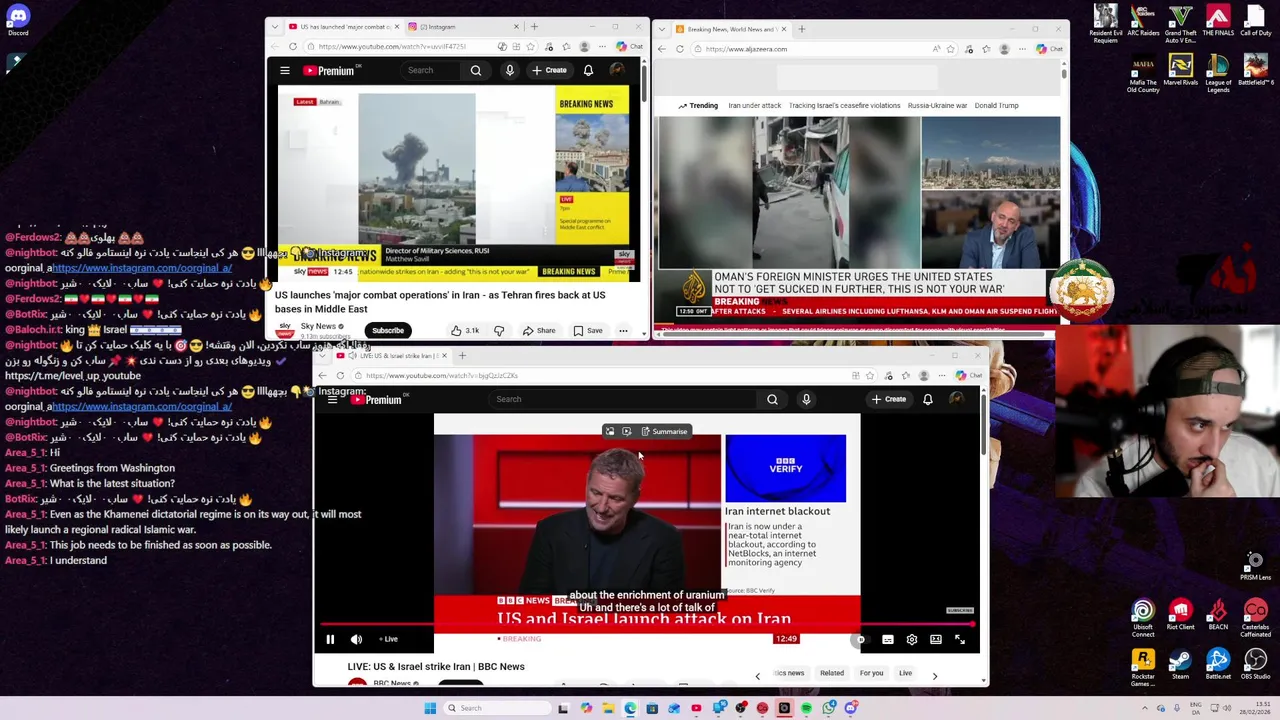Pause the BBC News live stream

pyautogui.click(x=330, y=639)
